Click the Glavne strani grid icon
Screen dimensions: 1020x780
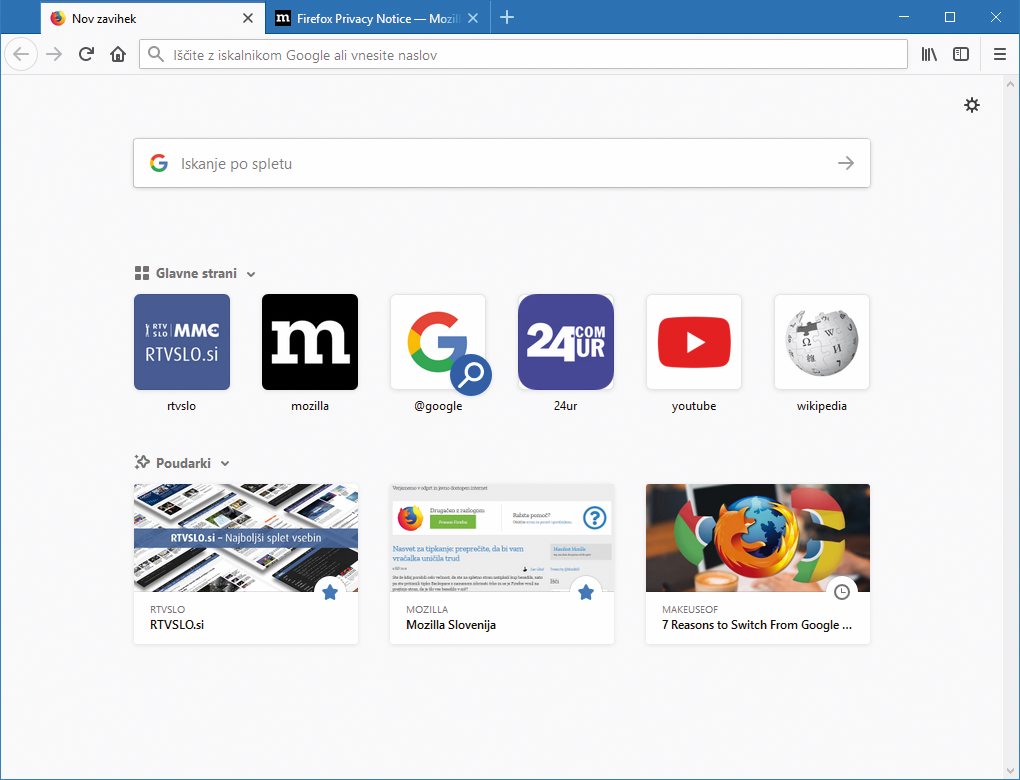pos(142,273)
